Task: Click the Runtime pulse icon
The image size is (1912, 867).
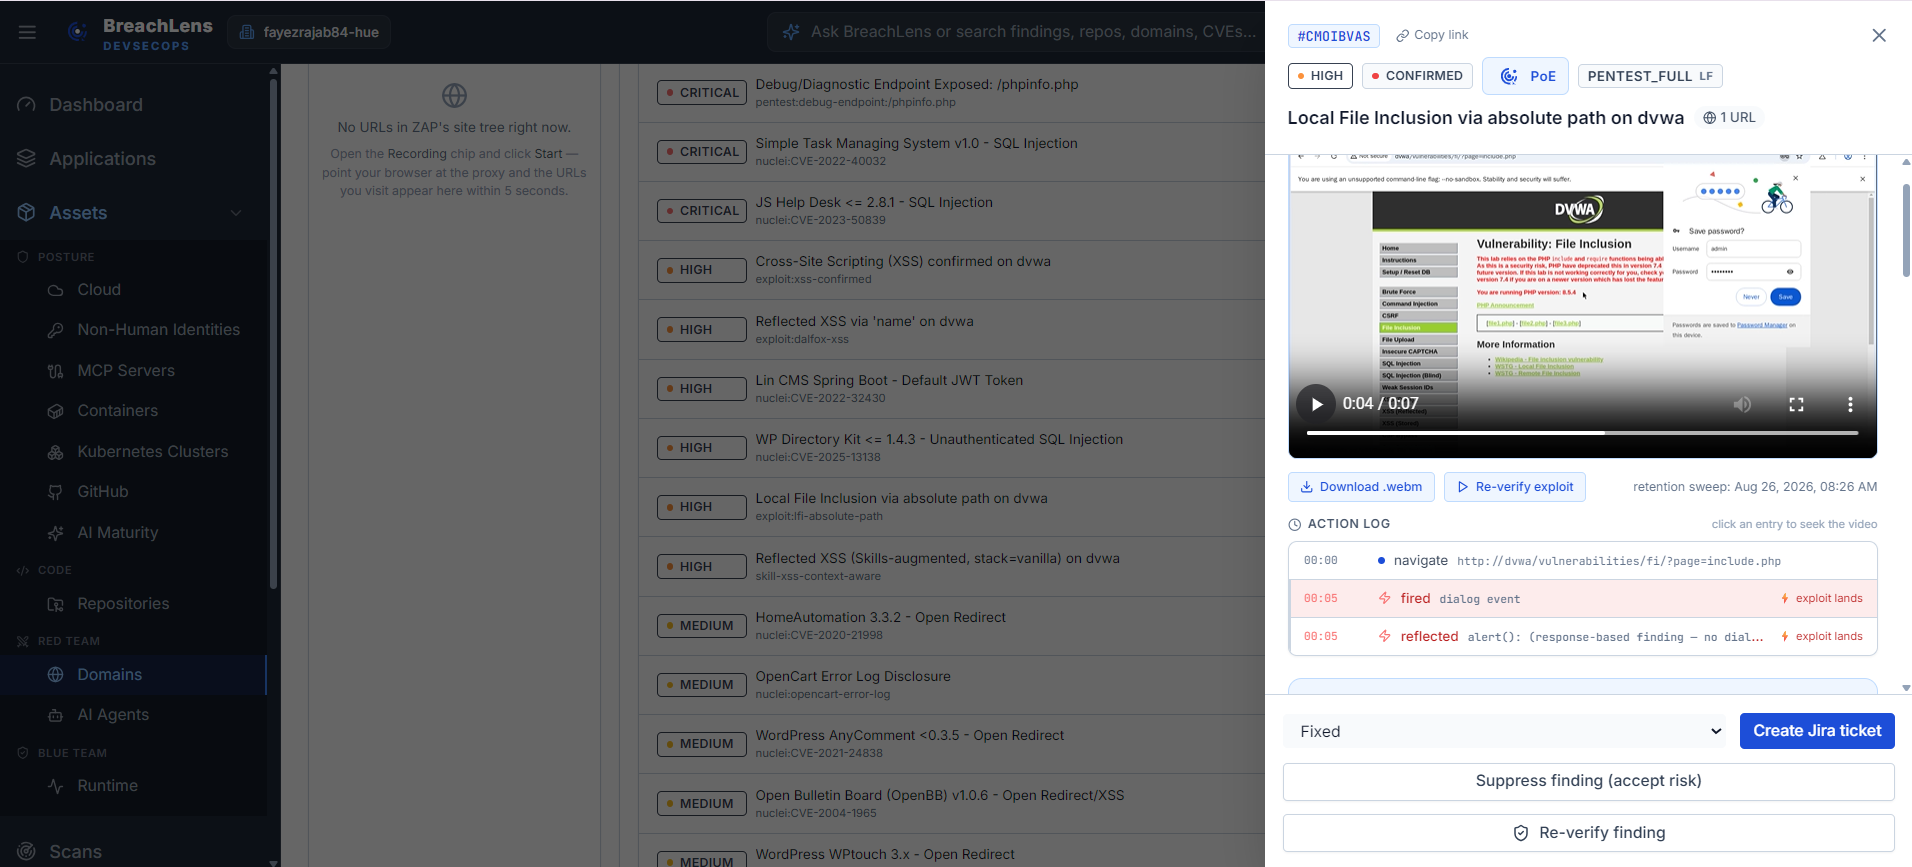Action: tap(56, 786)
